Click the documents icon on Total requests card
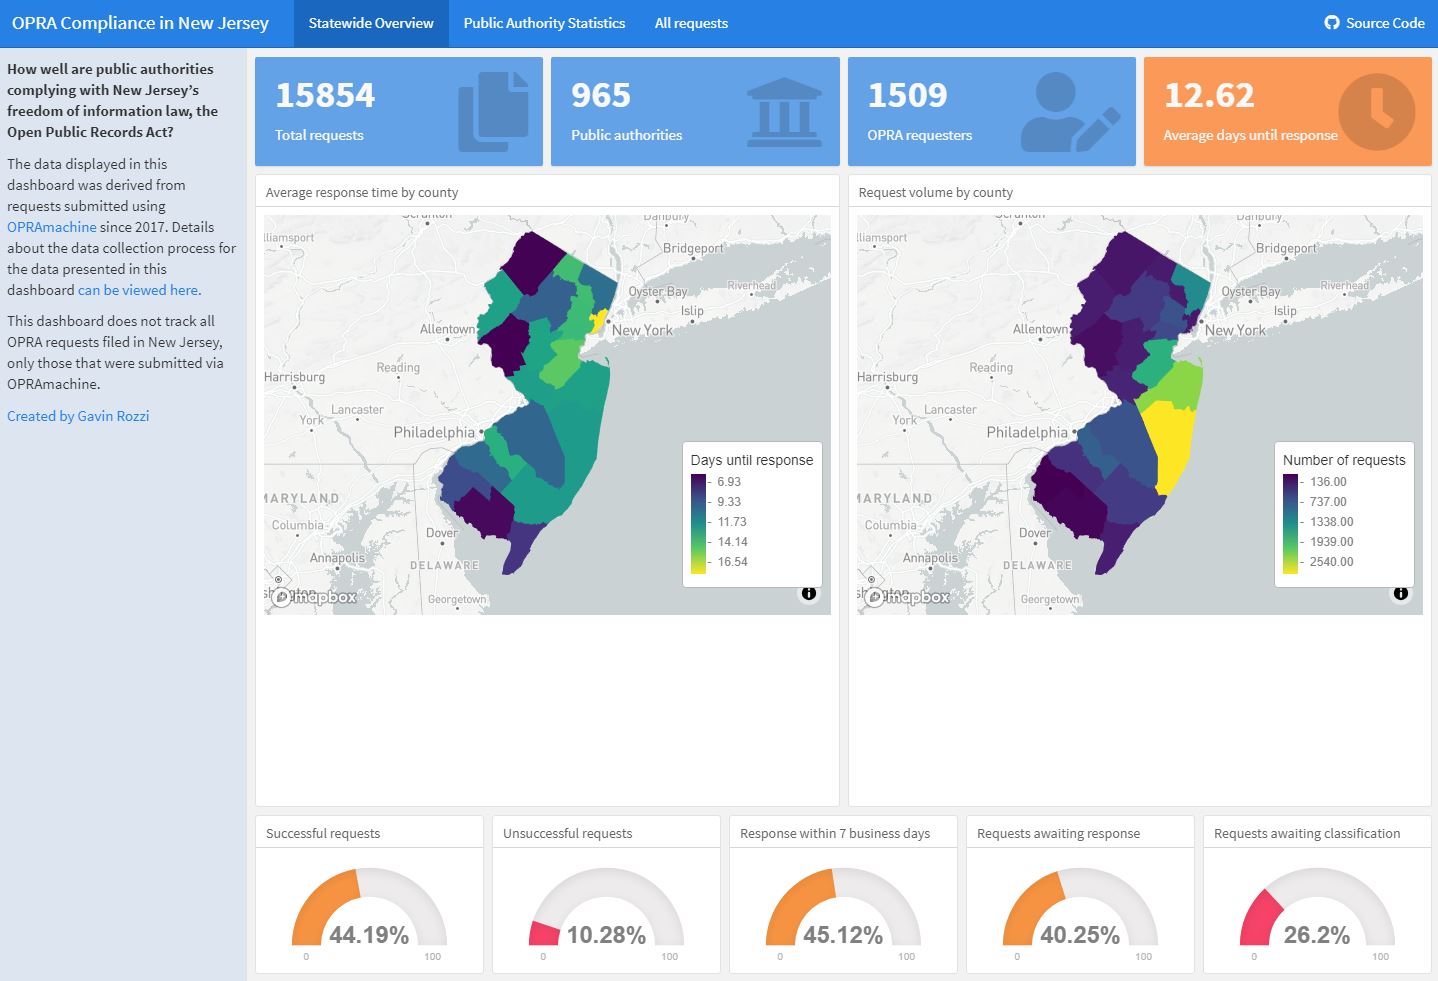 [x=495, y=110]
